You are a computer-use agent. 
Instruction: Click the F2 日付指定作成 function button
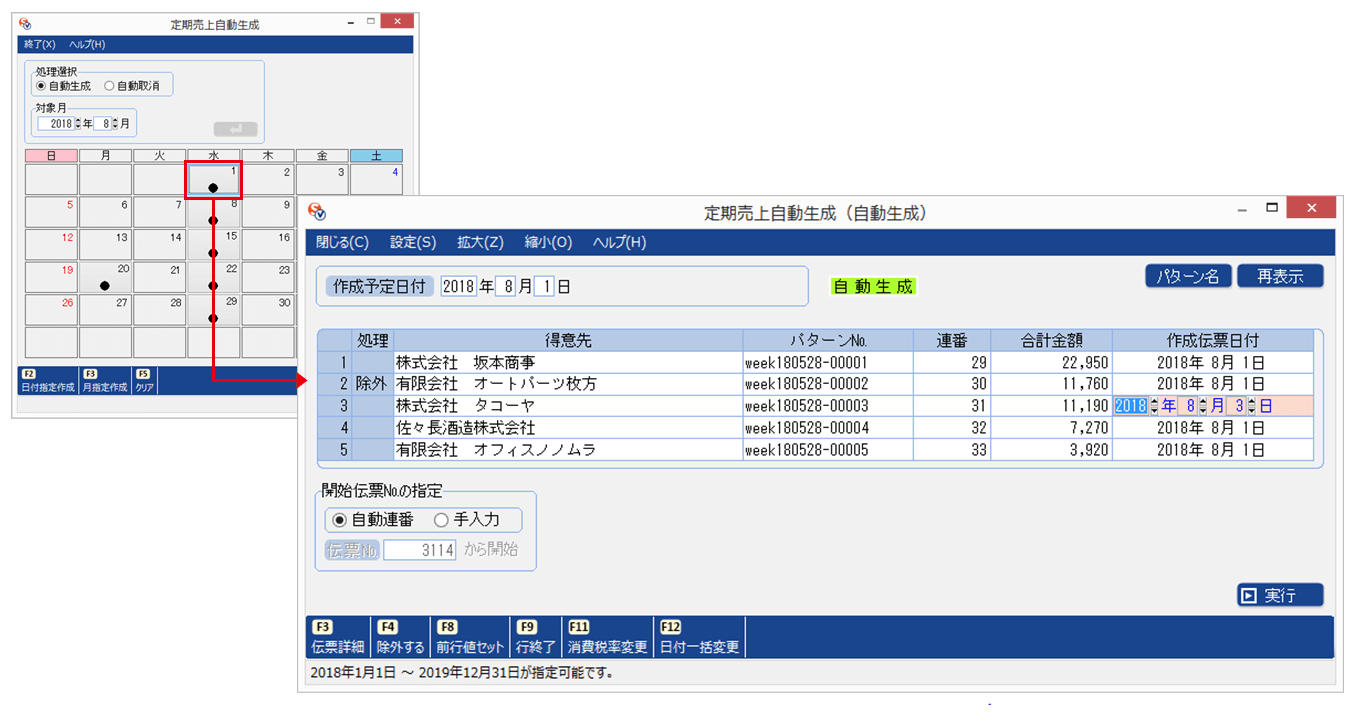click(x=48, y=381)
